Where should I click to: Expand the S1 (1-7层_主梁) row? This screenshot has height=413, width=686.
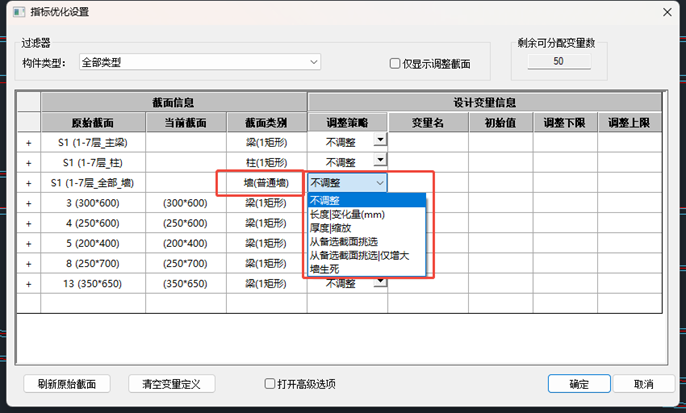(x=28, y=142)
